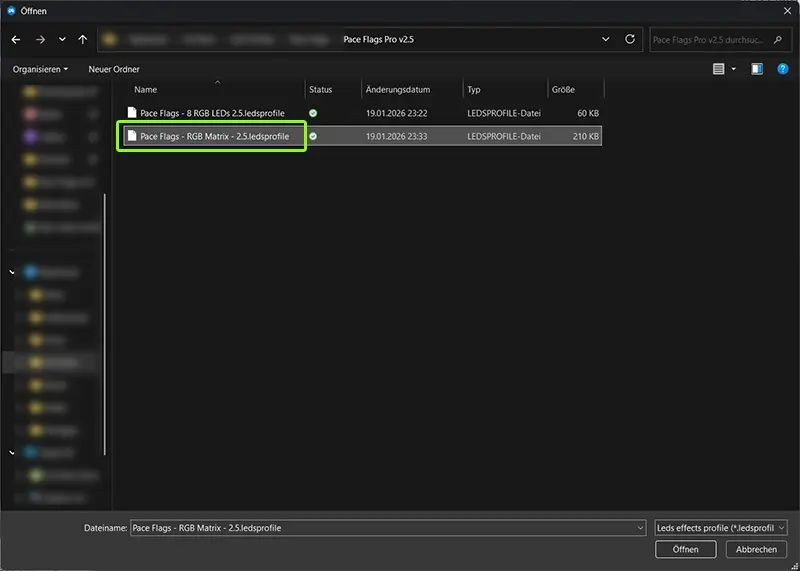Change the view layout icon
800x571 pixels.
click(718, 69)
